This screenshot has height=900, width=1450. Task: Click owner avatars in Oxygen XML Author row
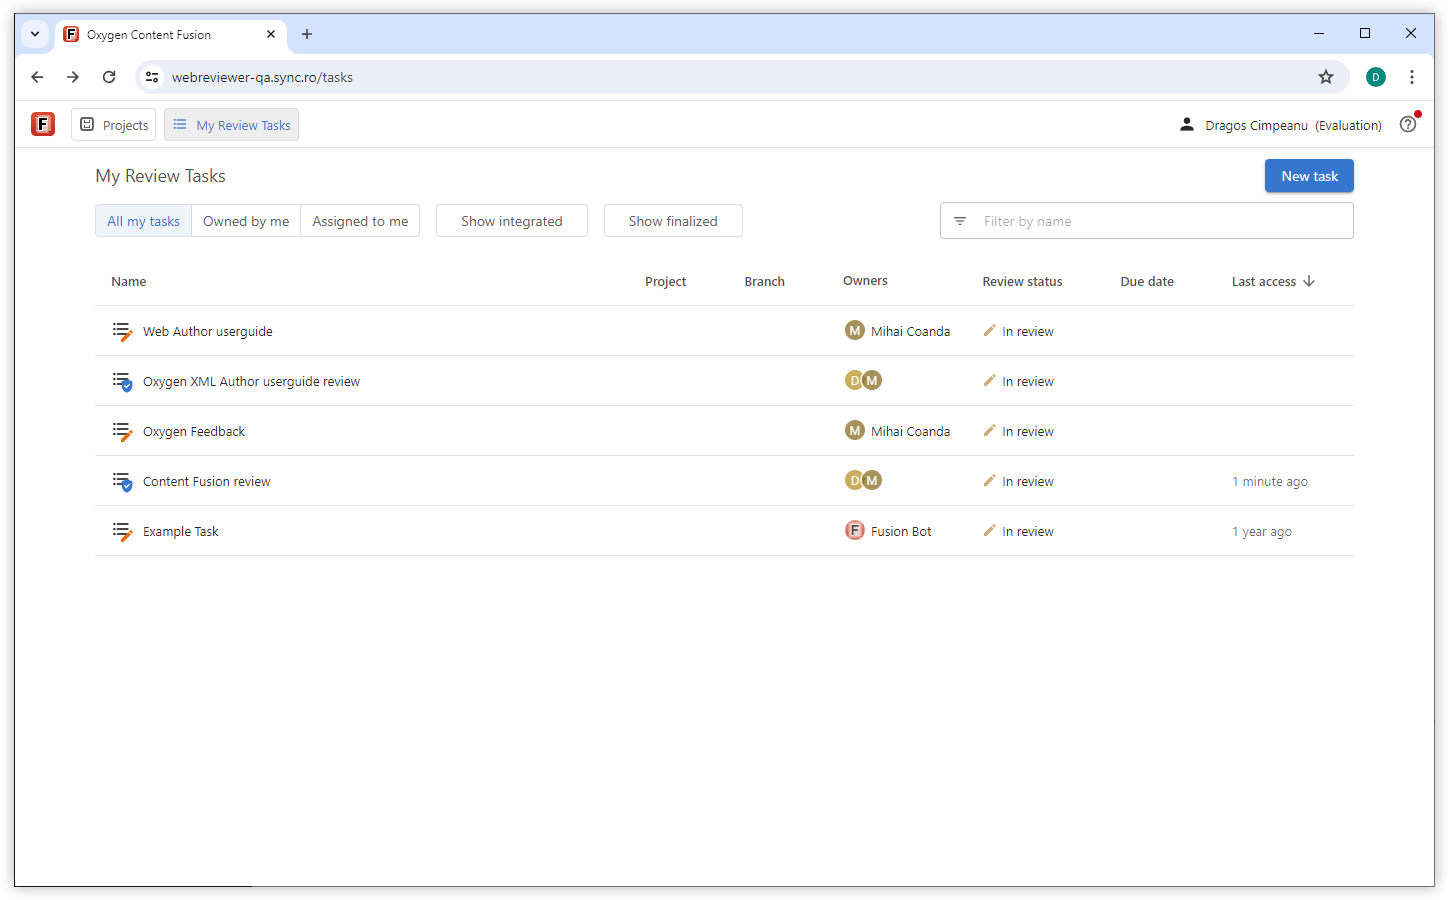pyautogui.click(x=864, y=380)
